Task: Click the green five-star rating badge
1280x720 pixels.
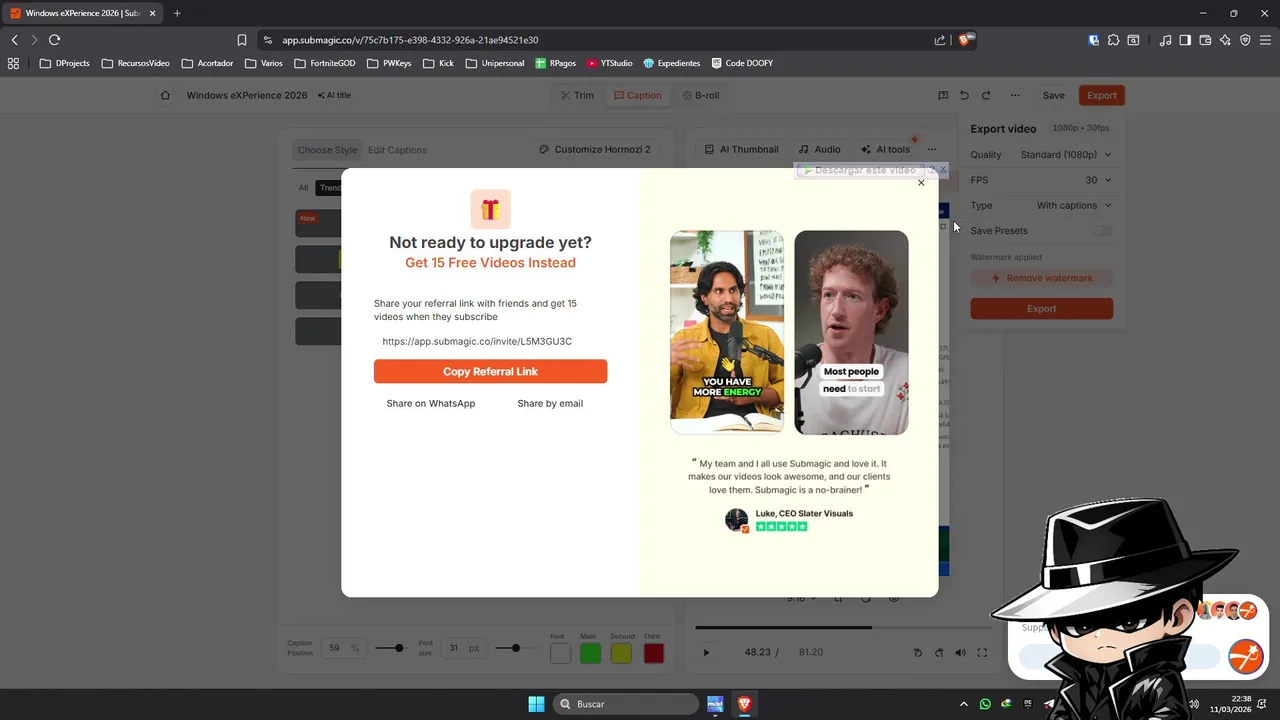Action: (781, 526)
